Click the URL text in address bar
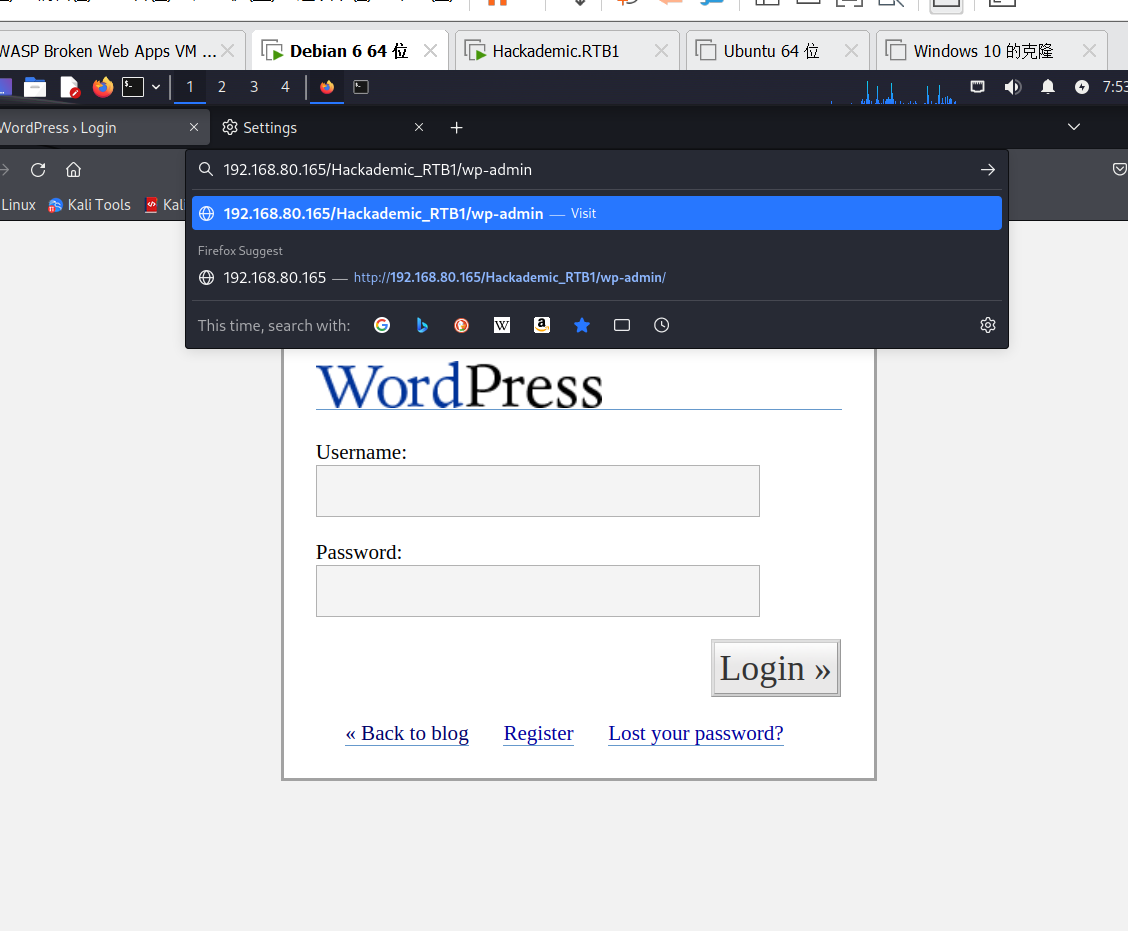This screenshot has width=1128, height=931. 378,170
